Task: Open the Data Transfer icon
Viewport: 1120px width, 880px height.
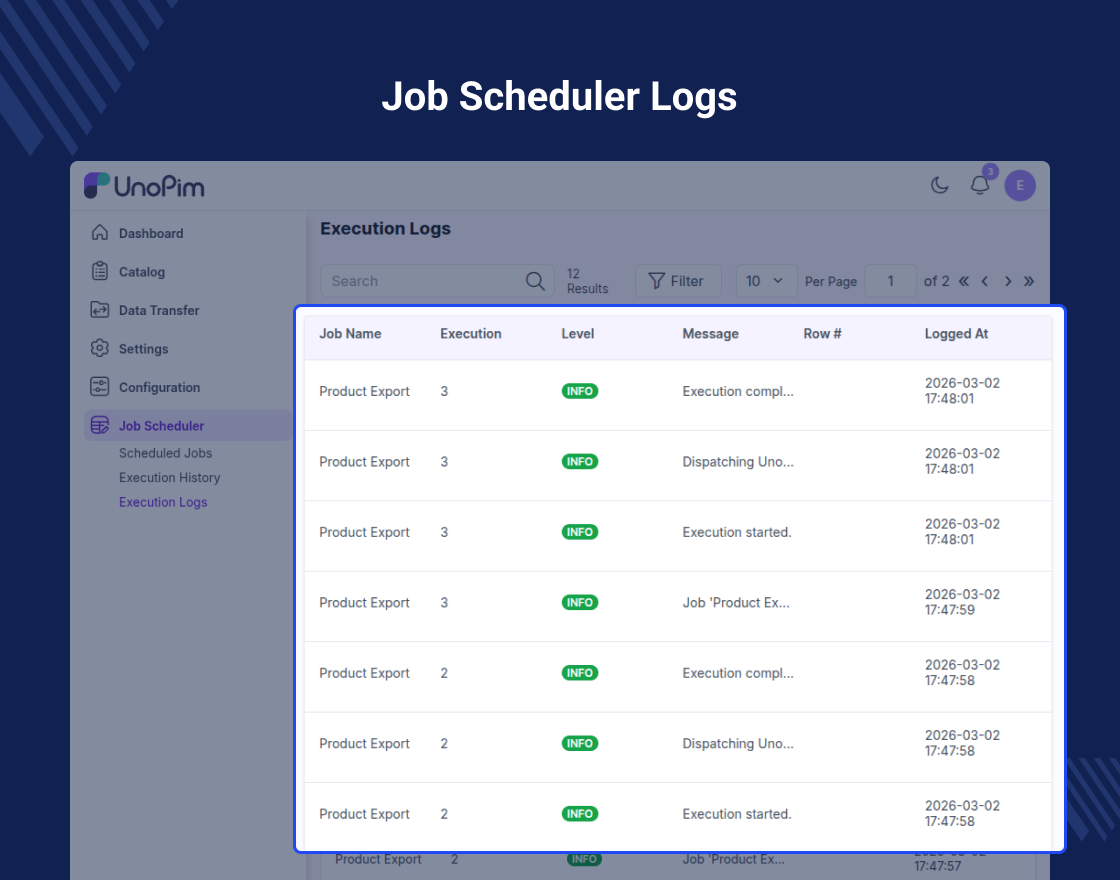Action: pos(99,310)
